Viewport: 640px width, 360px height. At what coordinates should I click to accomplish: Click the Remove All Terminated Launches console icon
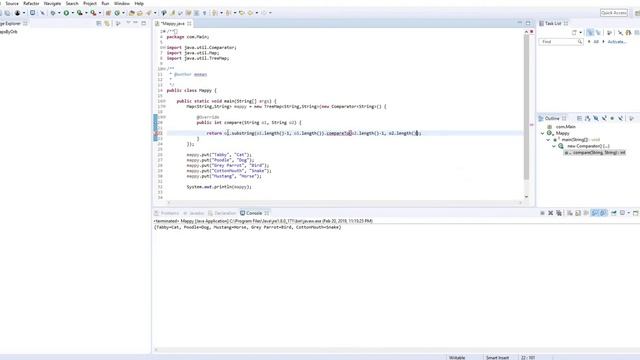coord(559,213)
